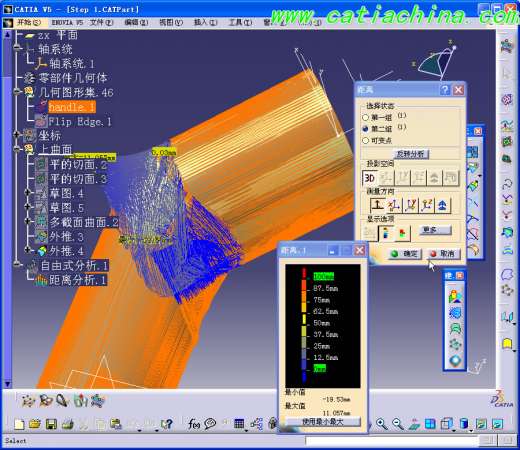Click the Zoom Out magnifier icon
The width and height of the screenshot is (520, 450).
(398, 424)
